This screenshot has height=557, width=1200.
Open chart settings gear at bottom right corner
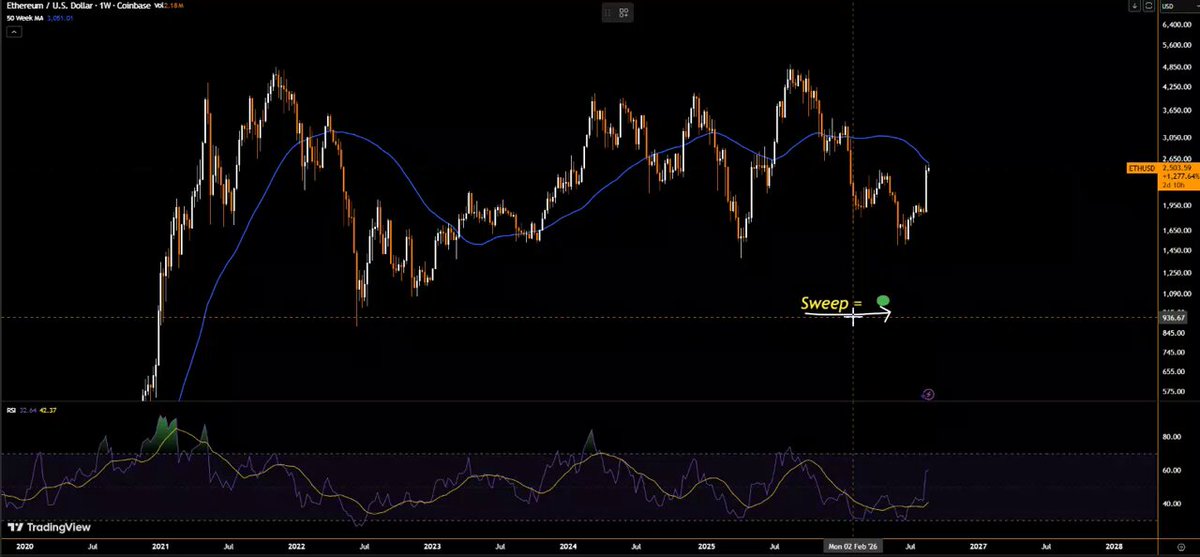(1181, 547)
